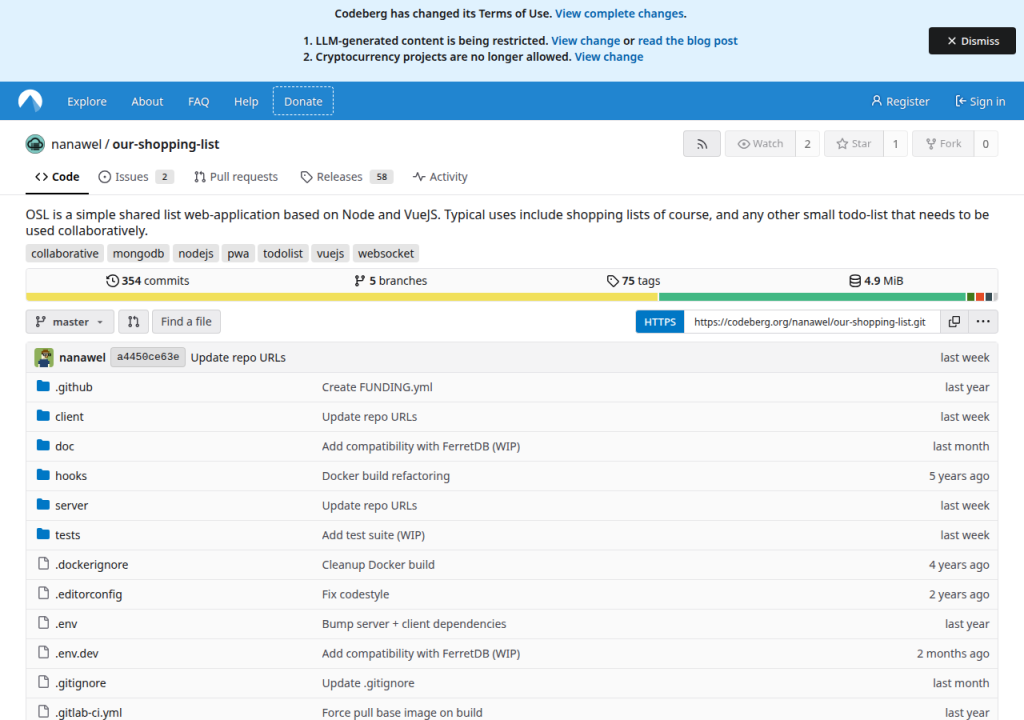
Task: Click the Codeberg mountain logo
Action: pyautogui.click(x=30, y=101)
